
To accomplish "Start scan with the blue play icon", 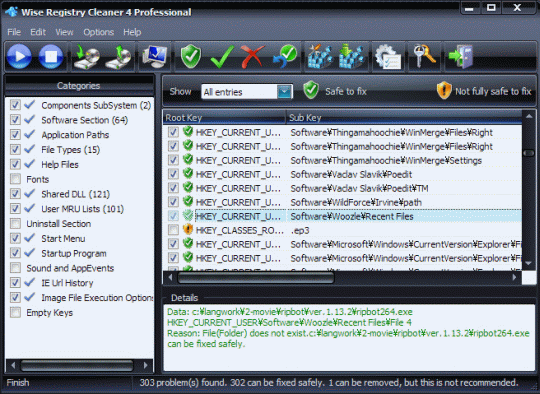I will coord(19,56).
